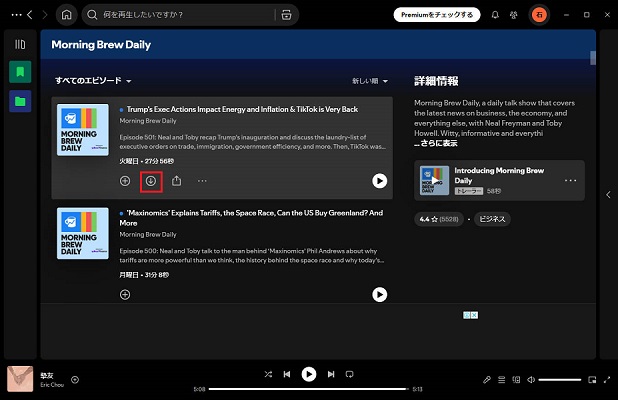The width and height of the screenshot is (618, 400).
Task: Go back with the left arrow
Action: [30, 15]
